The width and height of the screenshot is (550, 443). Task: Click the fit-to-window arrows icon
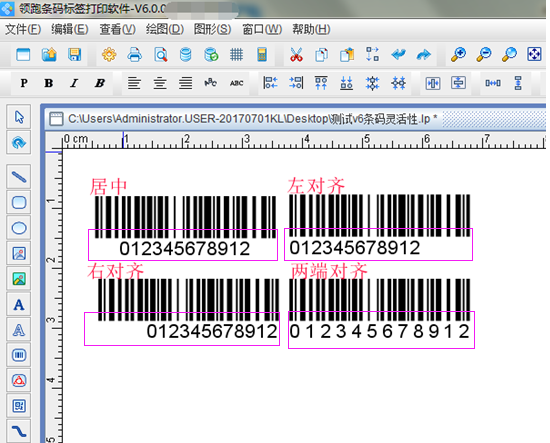(x=534, y=55)
